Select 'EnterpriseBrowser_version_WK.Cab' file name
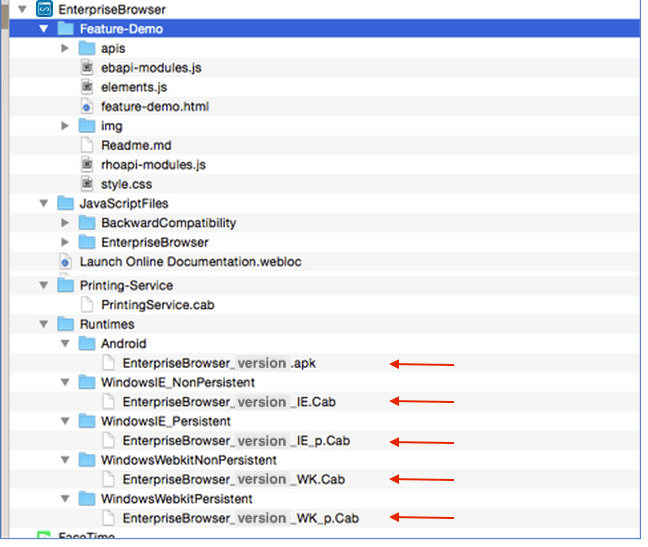648x547 pixels. pyautogui.click(x=233, y=480)
